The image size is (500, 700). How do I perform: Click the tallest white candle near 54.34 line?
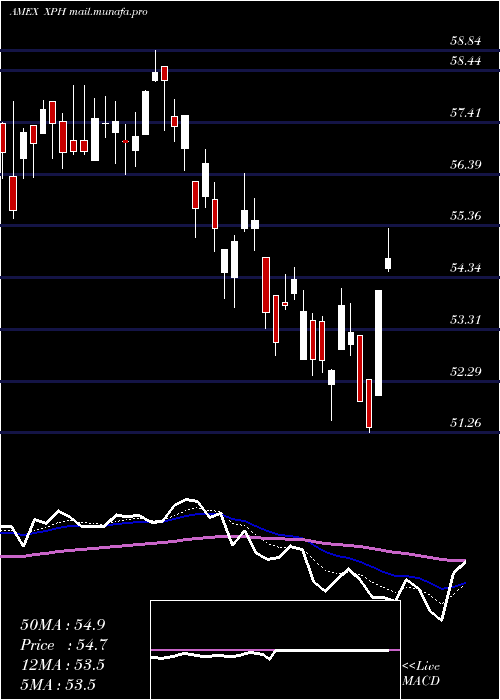pos(378,343)
